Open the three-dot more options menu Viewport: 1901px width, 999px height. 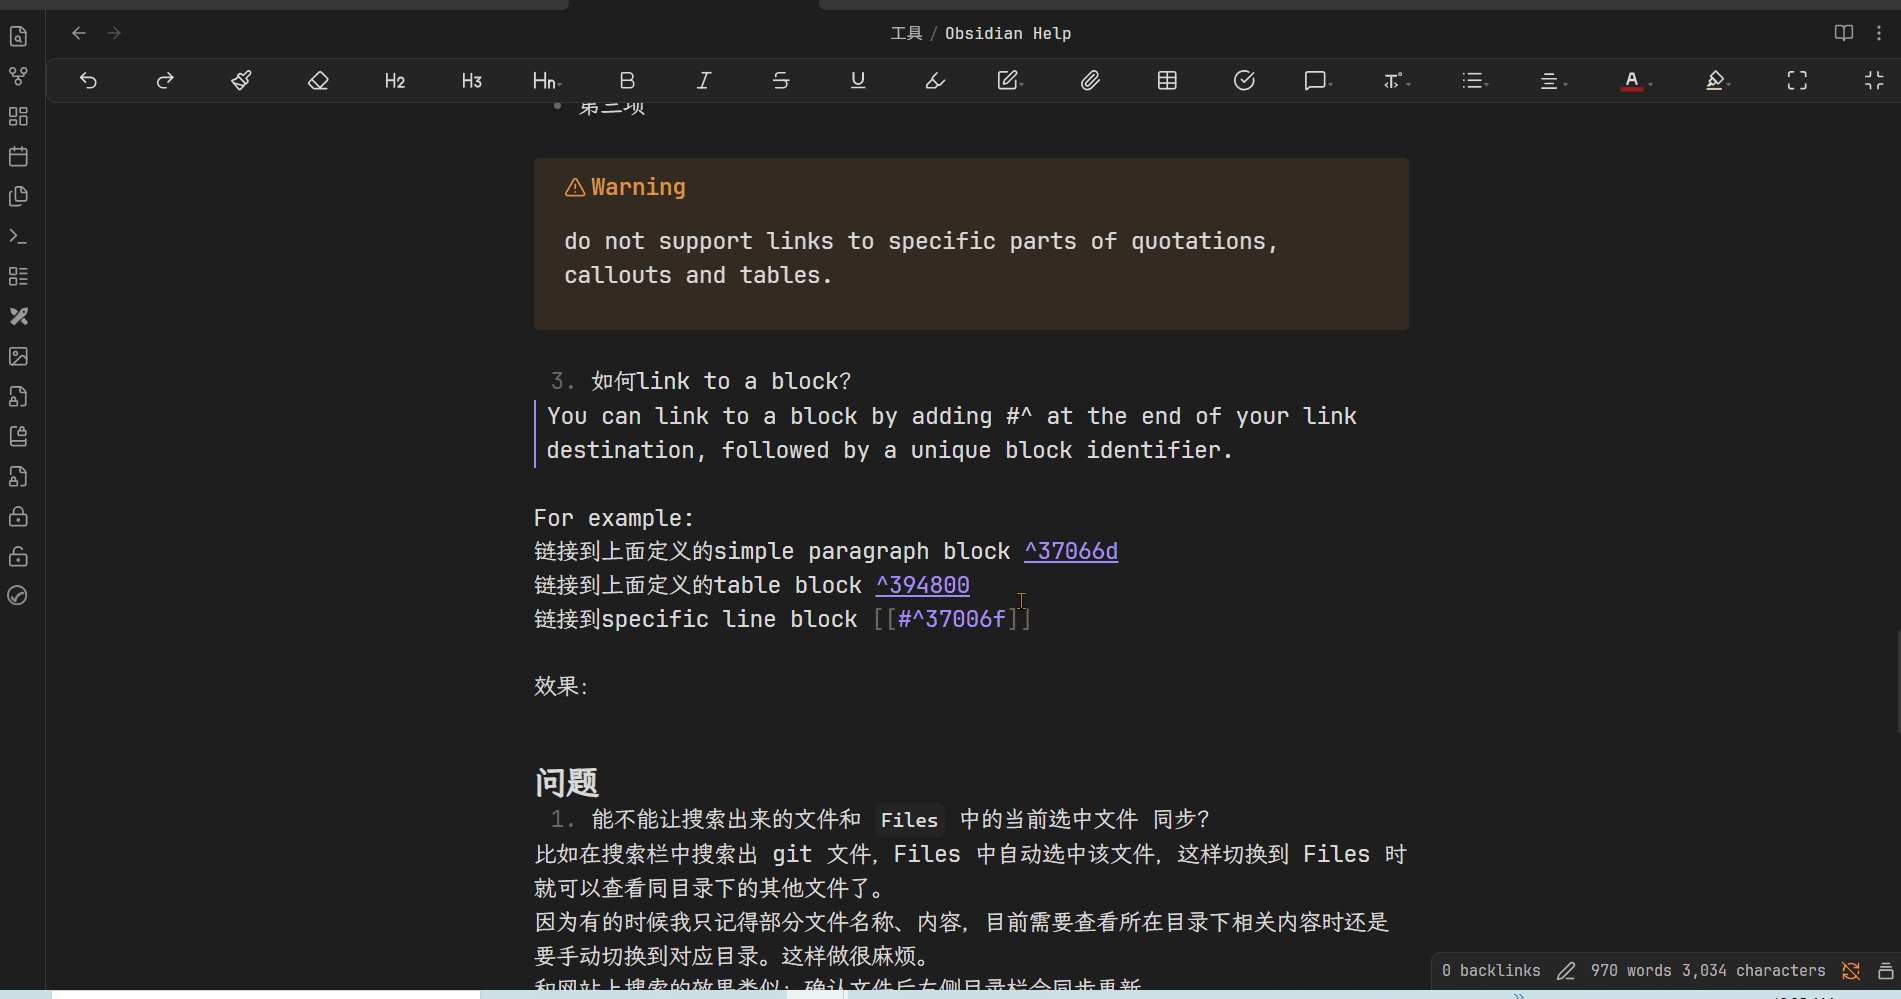coord(1879,33)
